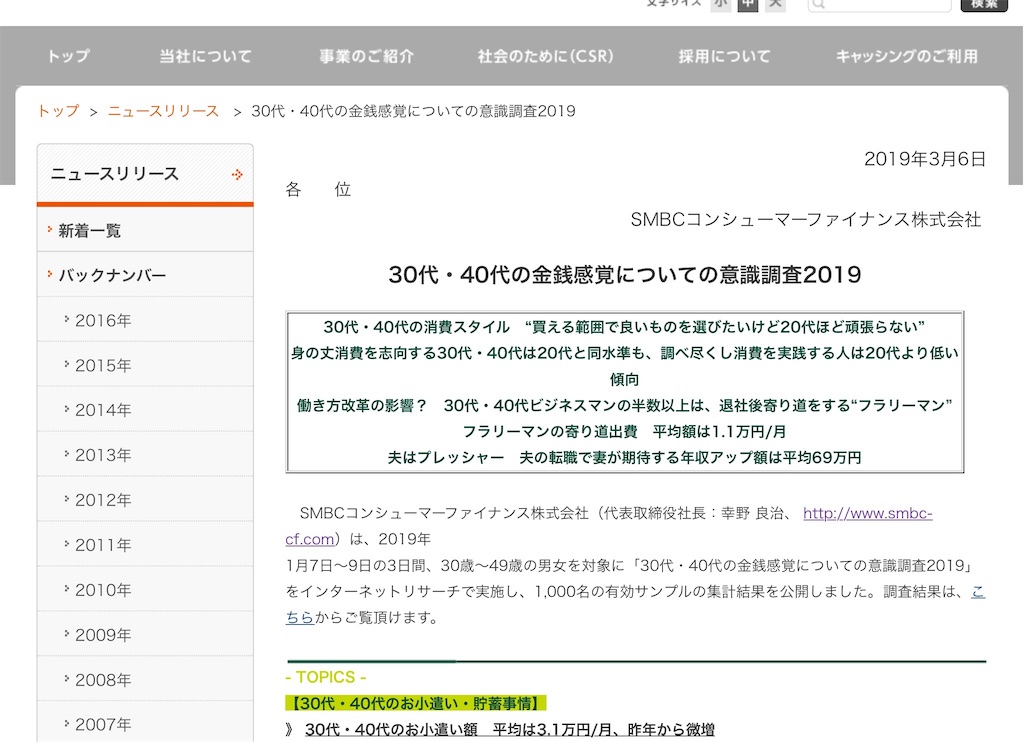This screenshot has height=742, width=1024.
Task: Click the 各 位 salutation text
Action: tap(318, 190)
